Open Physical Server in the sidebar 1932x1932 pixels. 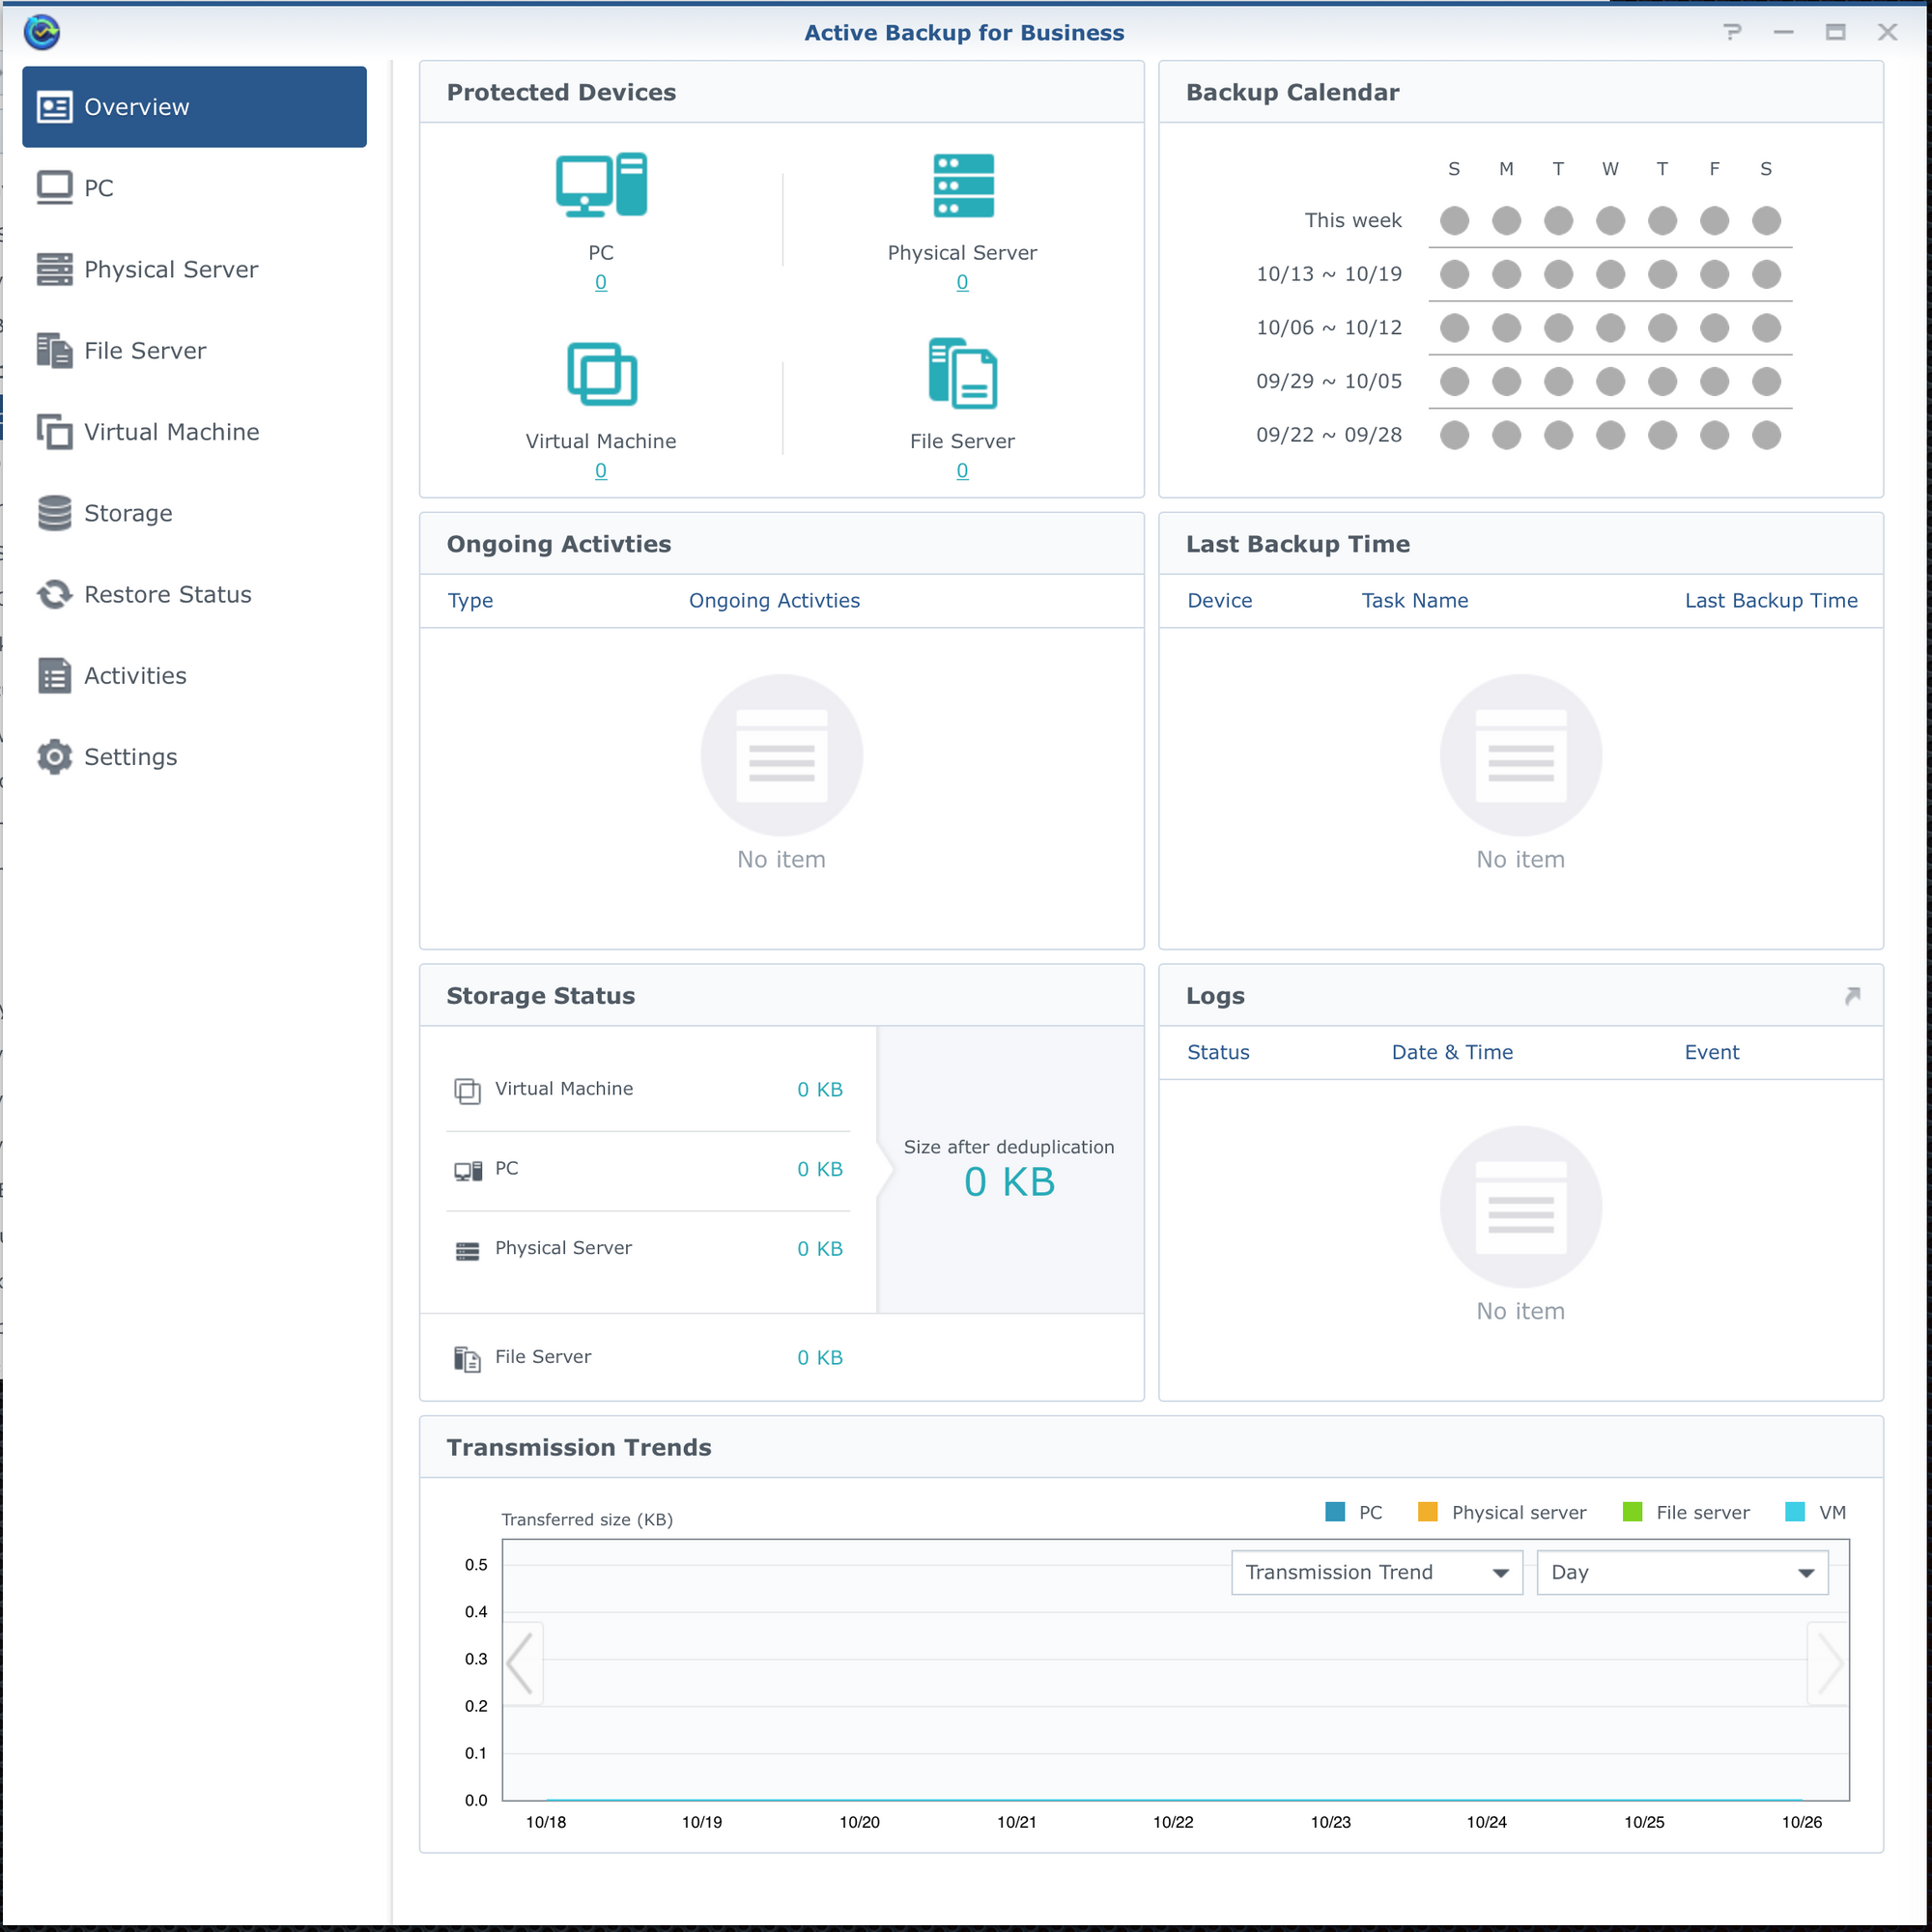194,269
